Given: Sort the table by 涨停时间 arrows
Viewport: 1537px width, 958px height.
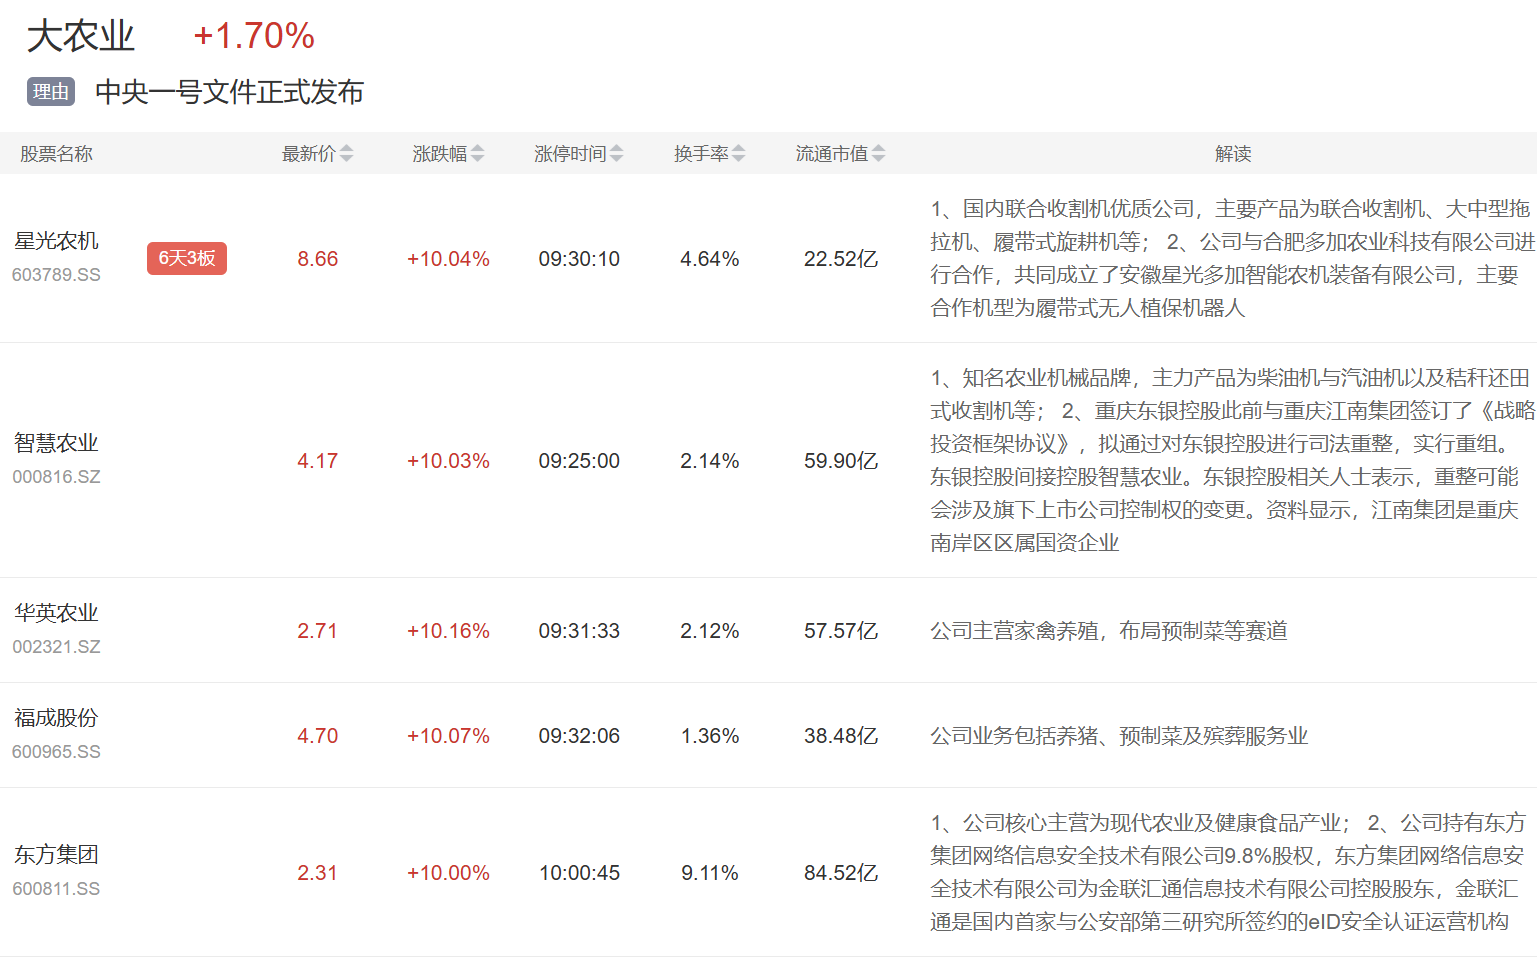Looking at the screenshot, I should pyautogui.click(x=616, y=154).
